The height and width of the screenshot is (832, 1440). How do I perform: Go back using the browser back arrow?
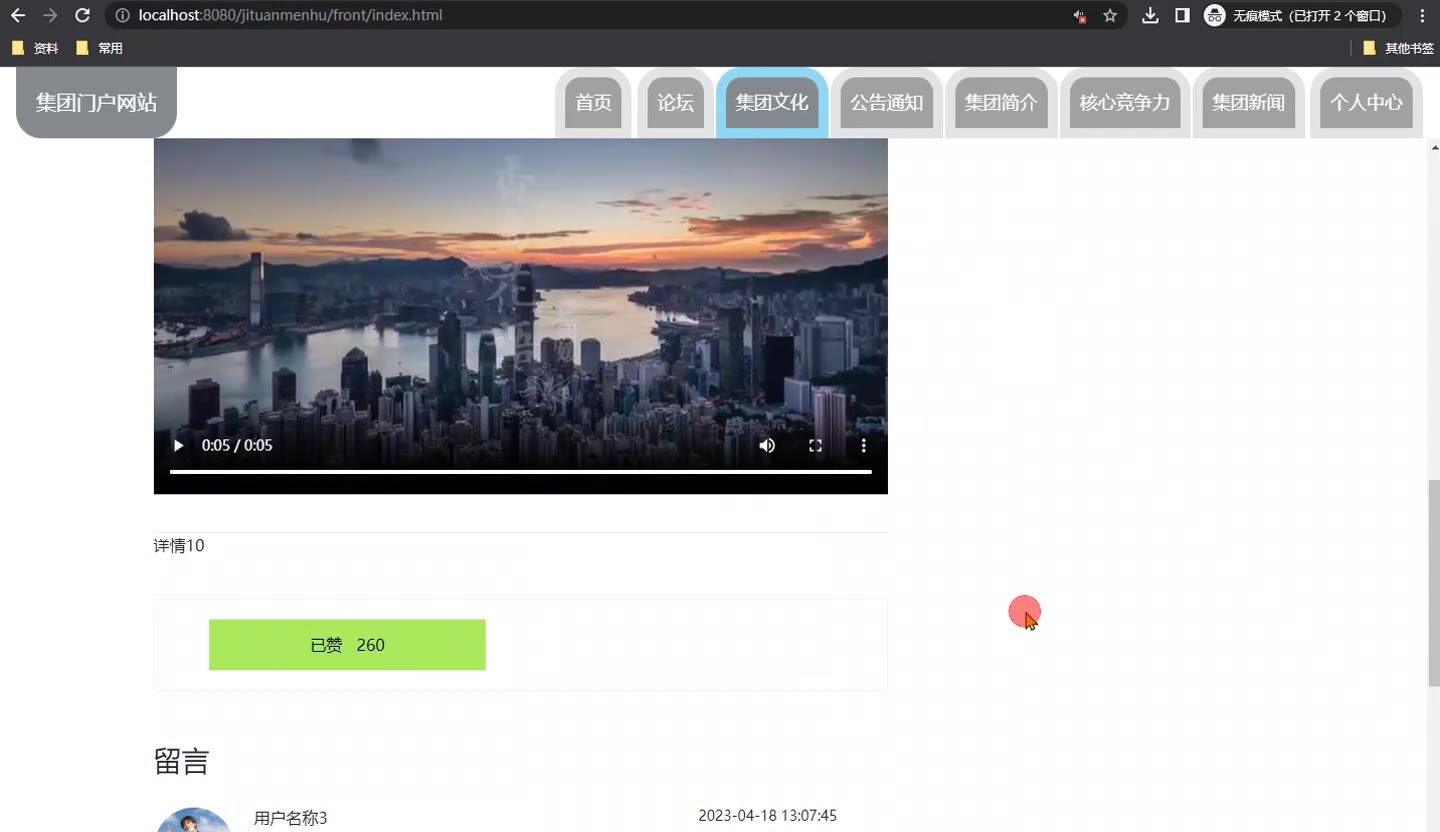18,15
